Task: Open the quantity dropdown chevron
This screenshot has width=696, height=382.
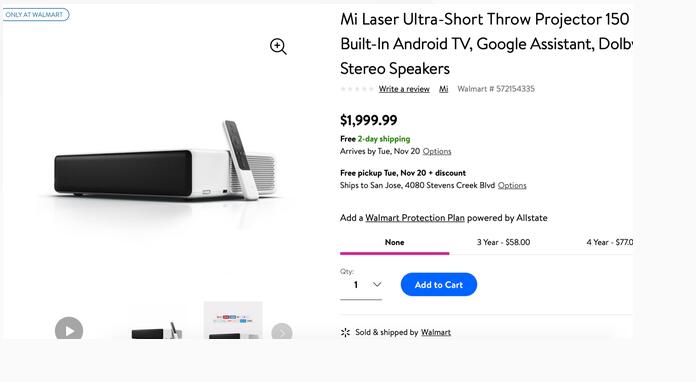Action: point(377,284)
